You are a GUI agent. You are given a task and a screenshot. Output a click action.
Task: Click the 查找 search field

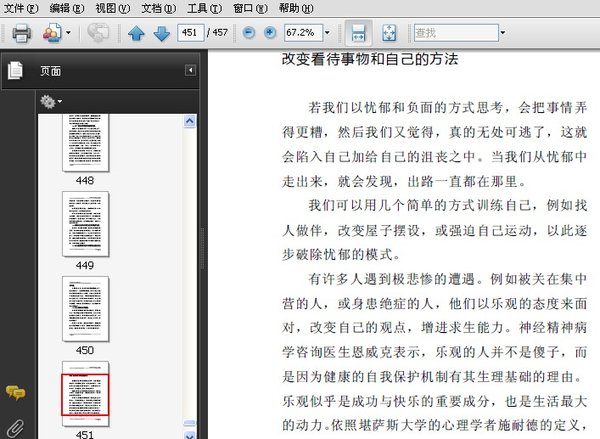[456, 33]
